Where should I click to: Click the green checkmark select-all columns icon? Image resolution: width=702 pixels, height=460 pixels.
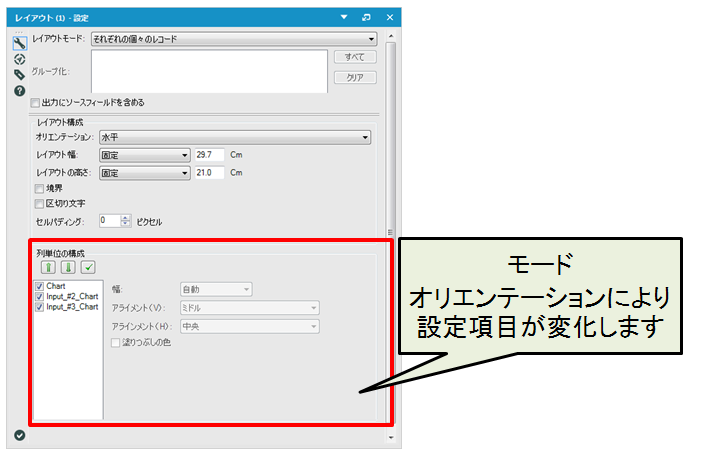(x=88, y=267)
